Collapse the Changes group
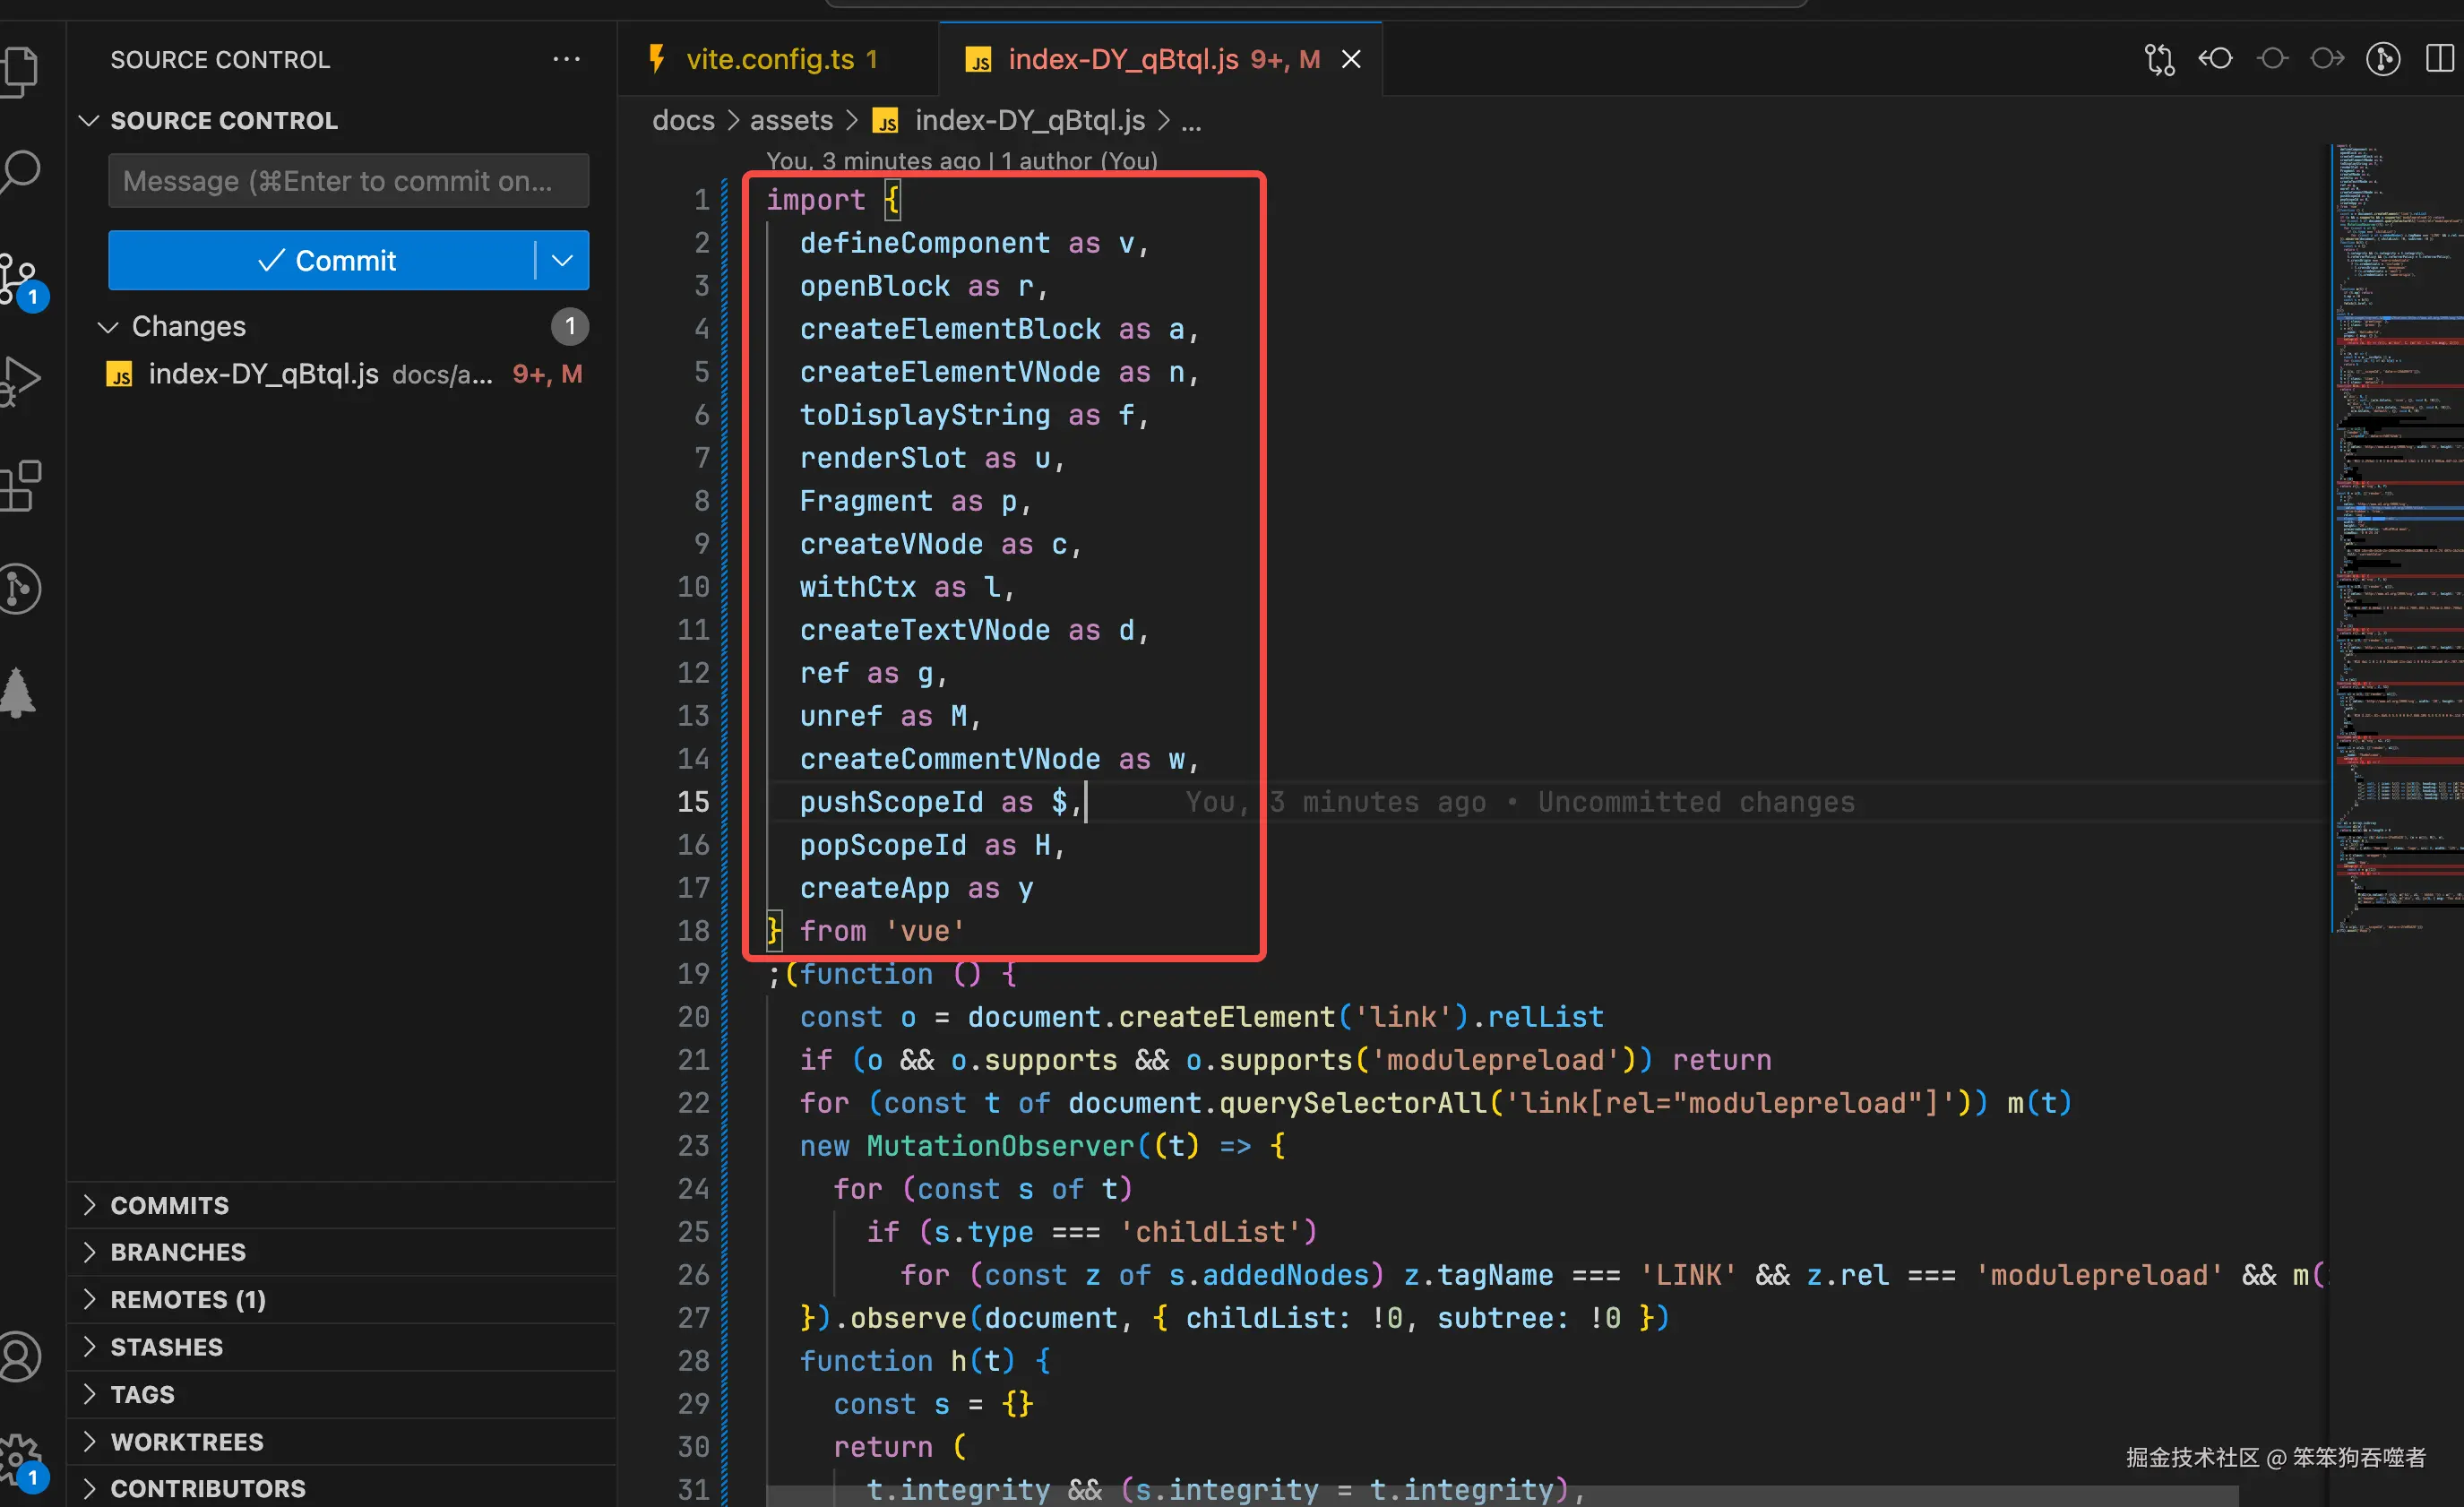 point(108,327)
